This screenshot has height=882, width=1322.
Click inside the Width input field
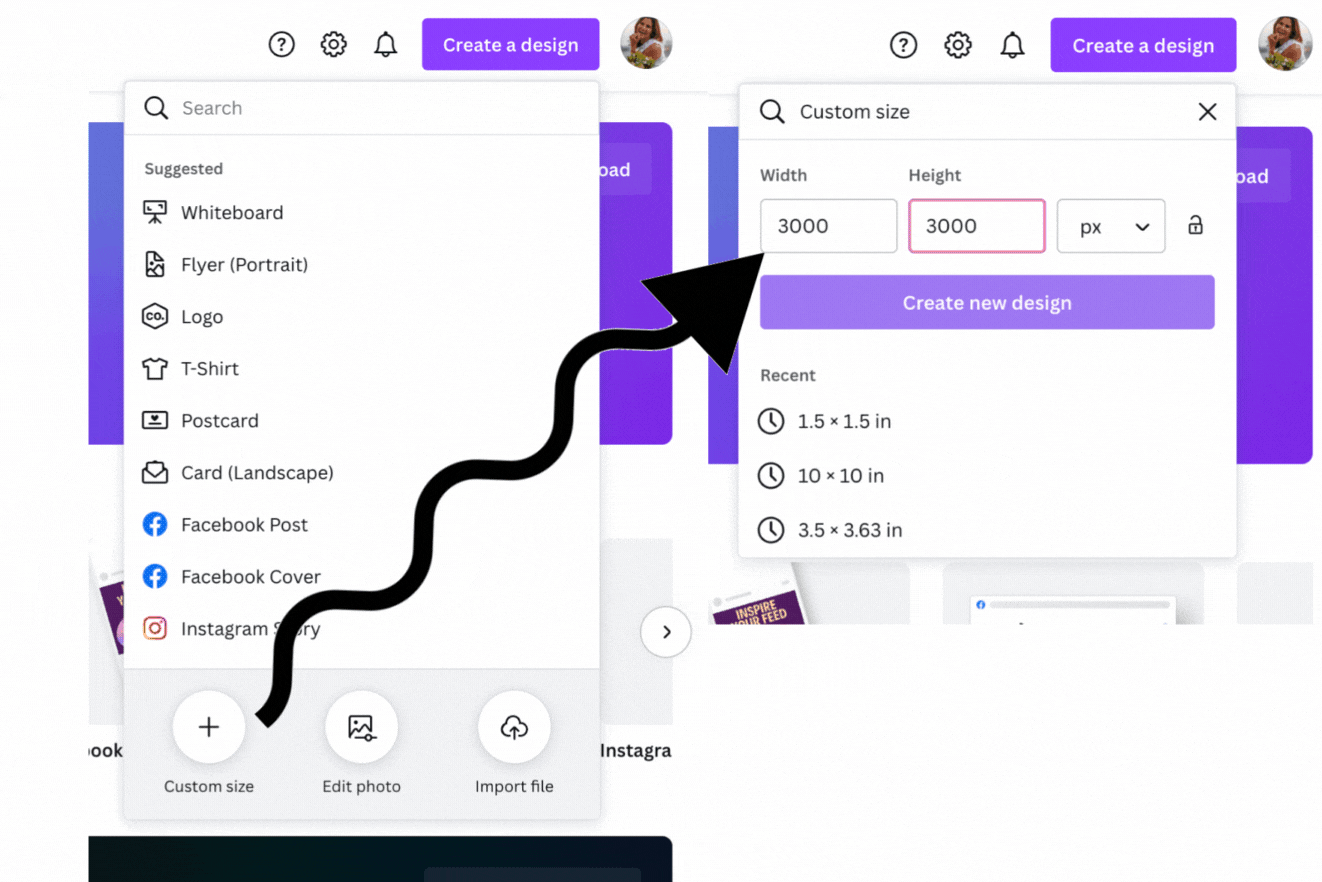click(828, 226)
